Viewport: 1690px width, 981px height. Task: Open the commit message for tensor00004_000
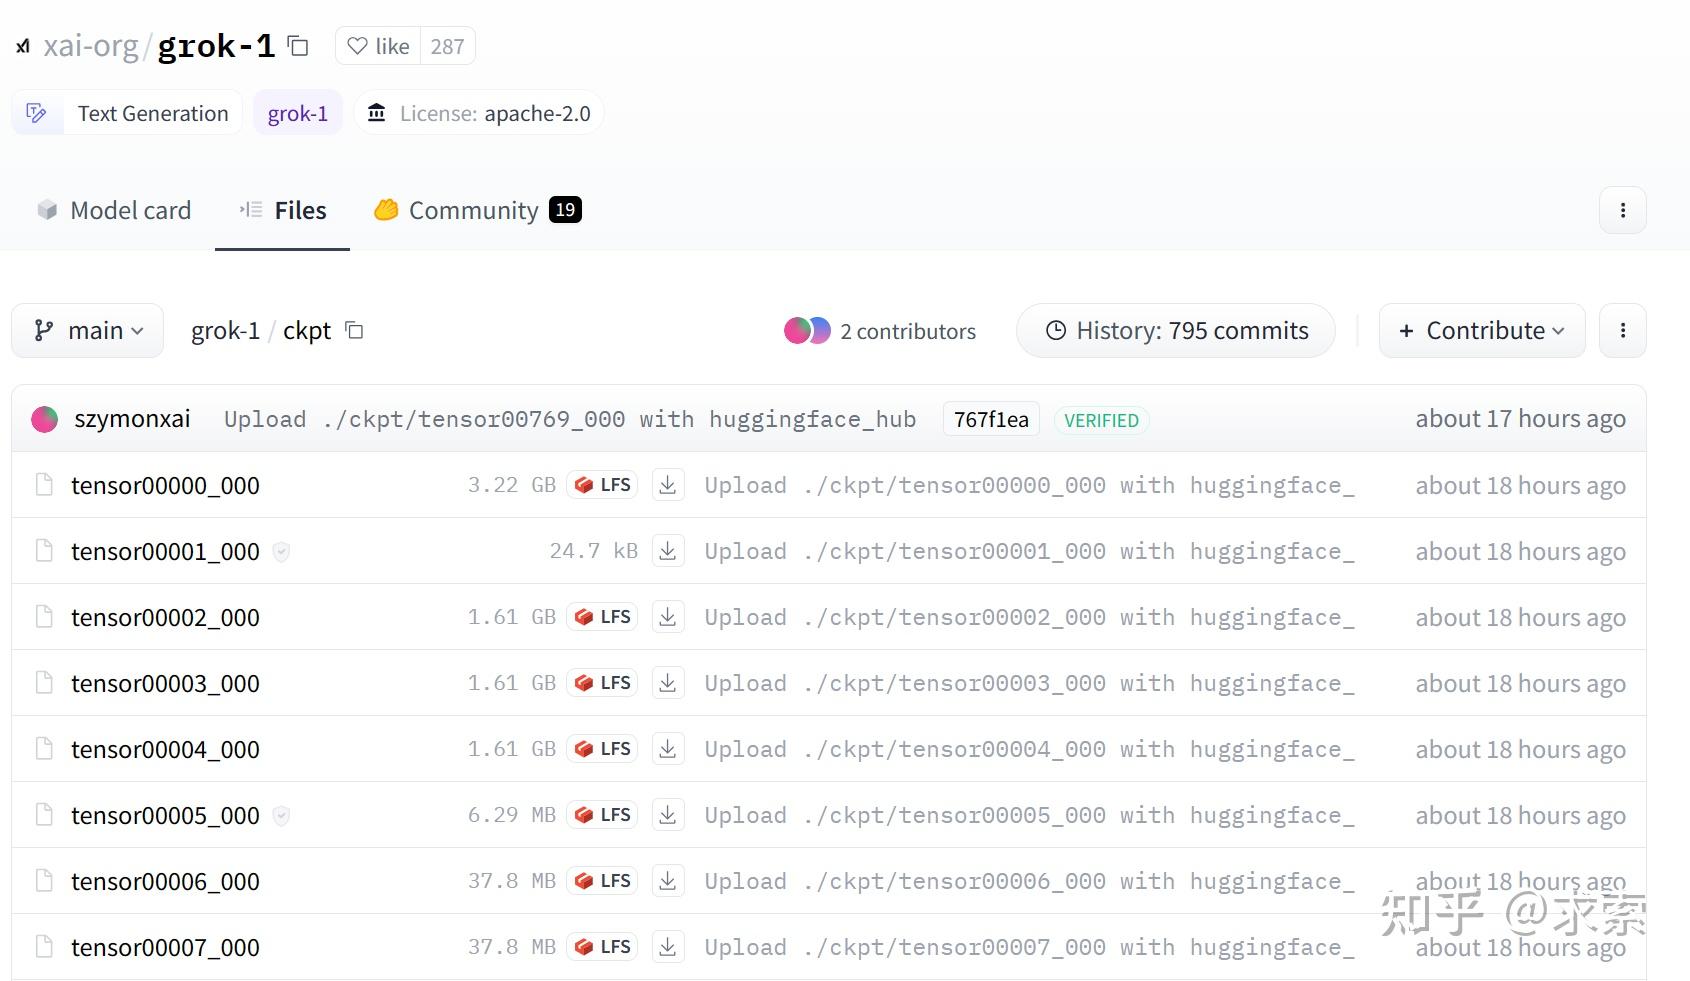[1030, 749]
